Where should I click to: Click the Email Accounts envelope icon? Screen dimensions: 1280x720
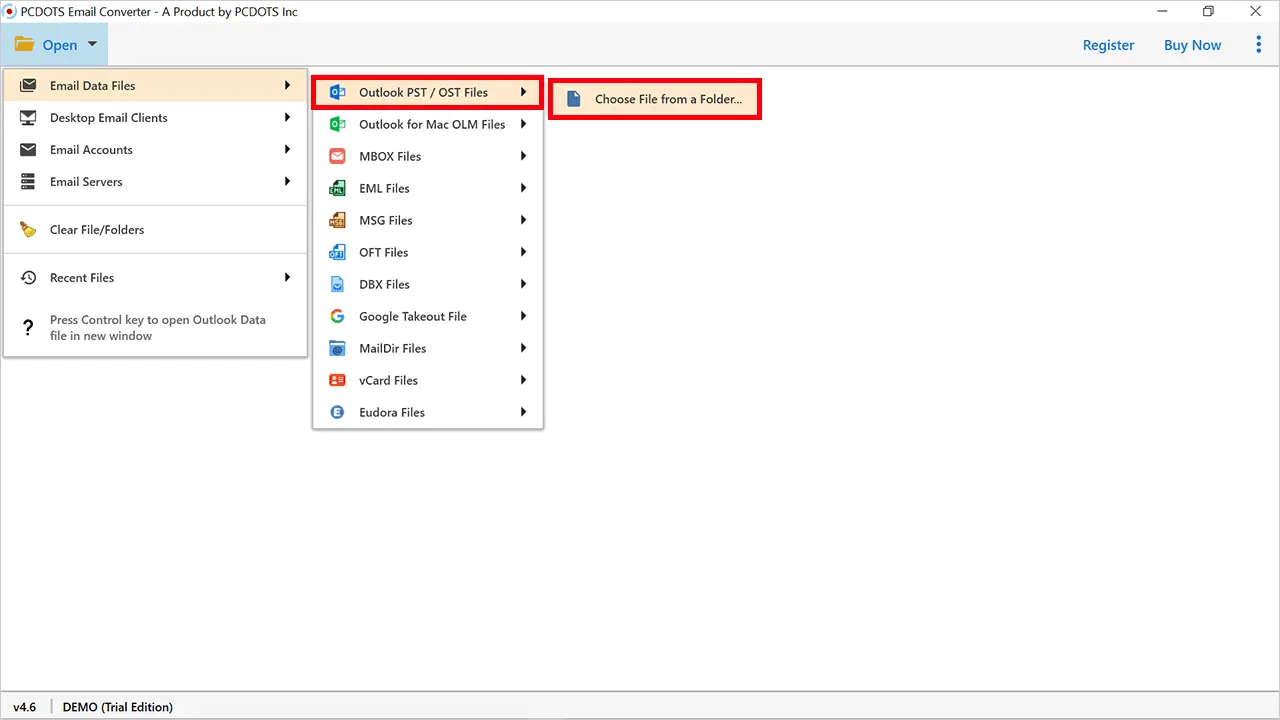[29, 150]
